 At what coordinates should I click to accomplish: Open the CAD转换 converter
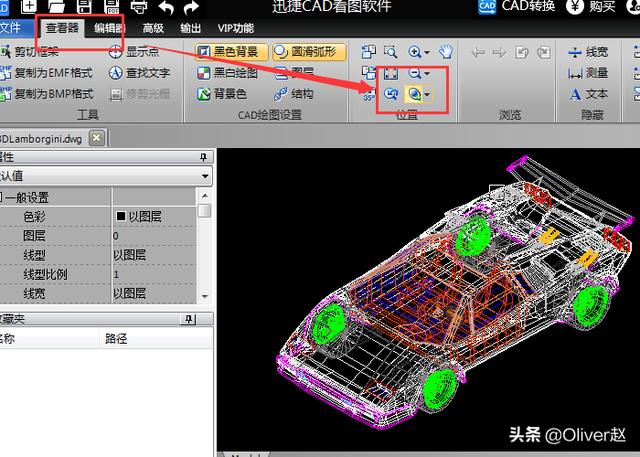[x=516, y=6]
